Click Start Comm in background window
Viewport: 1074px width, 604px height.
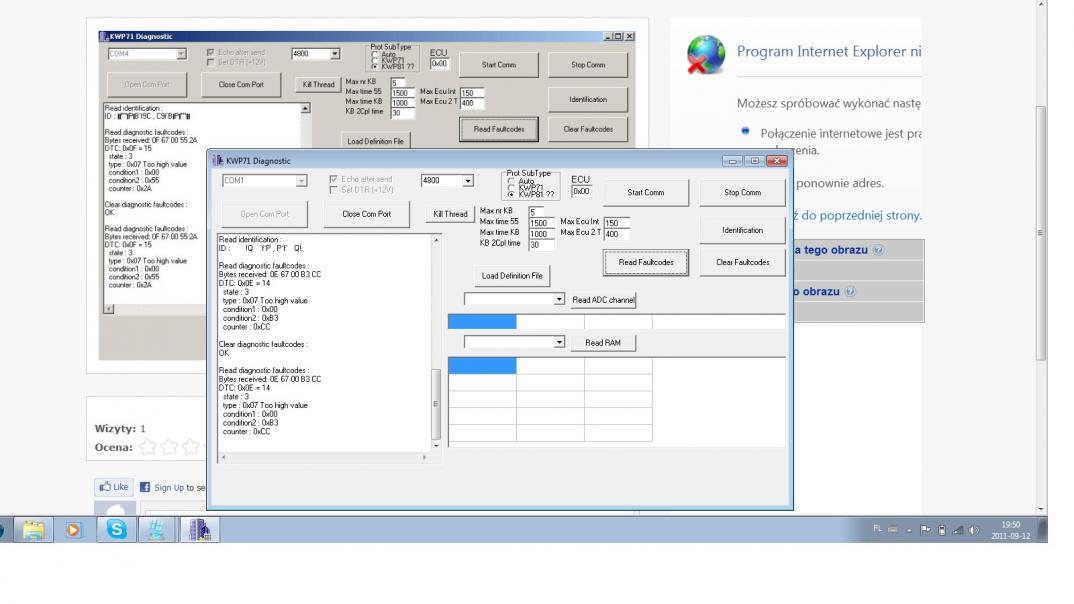point(499,64)
